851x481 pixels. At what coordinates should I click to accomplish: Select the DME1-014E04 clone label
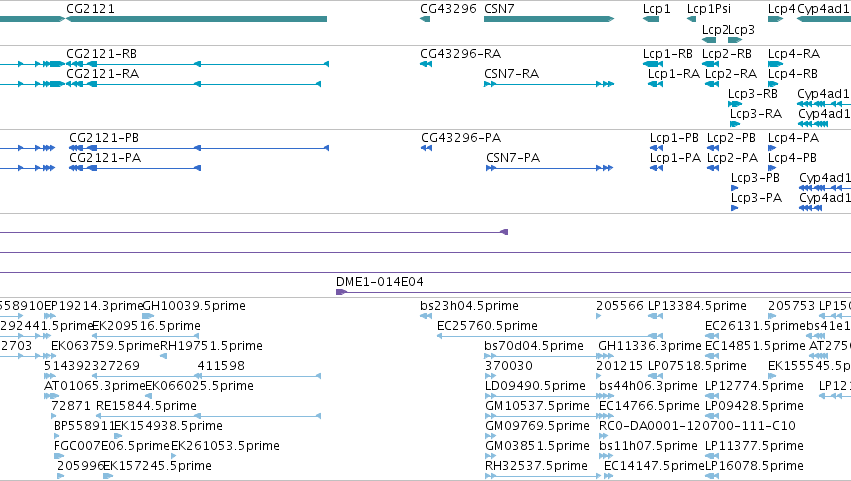[x=379, y=282]
